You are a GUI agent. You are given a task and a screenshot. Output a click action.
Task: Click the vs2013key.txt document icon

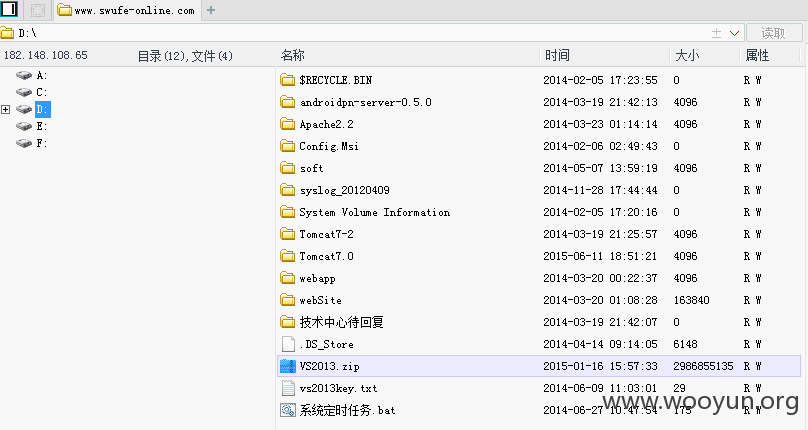pos(288,388)
